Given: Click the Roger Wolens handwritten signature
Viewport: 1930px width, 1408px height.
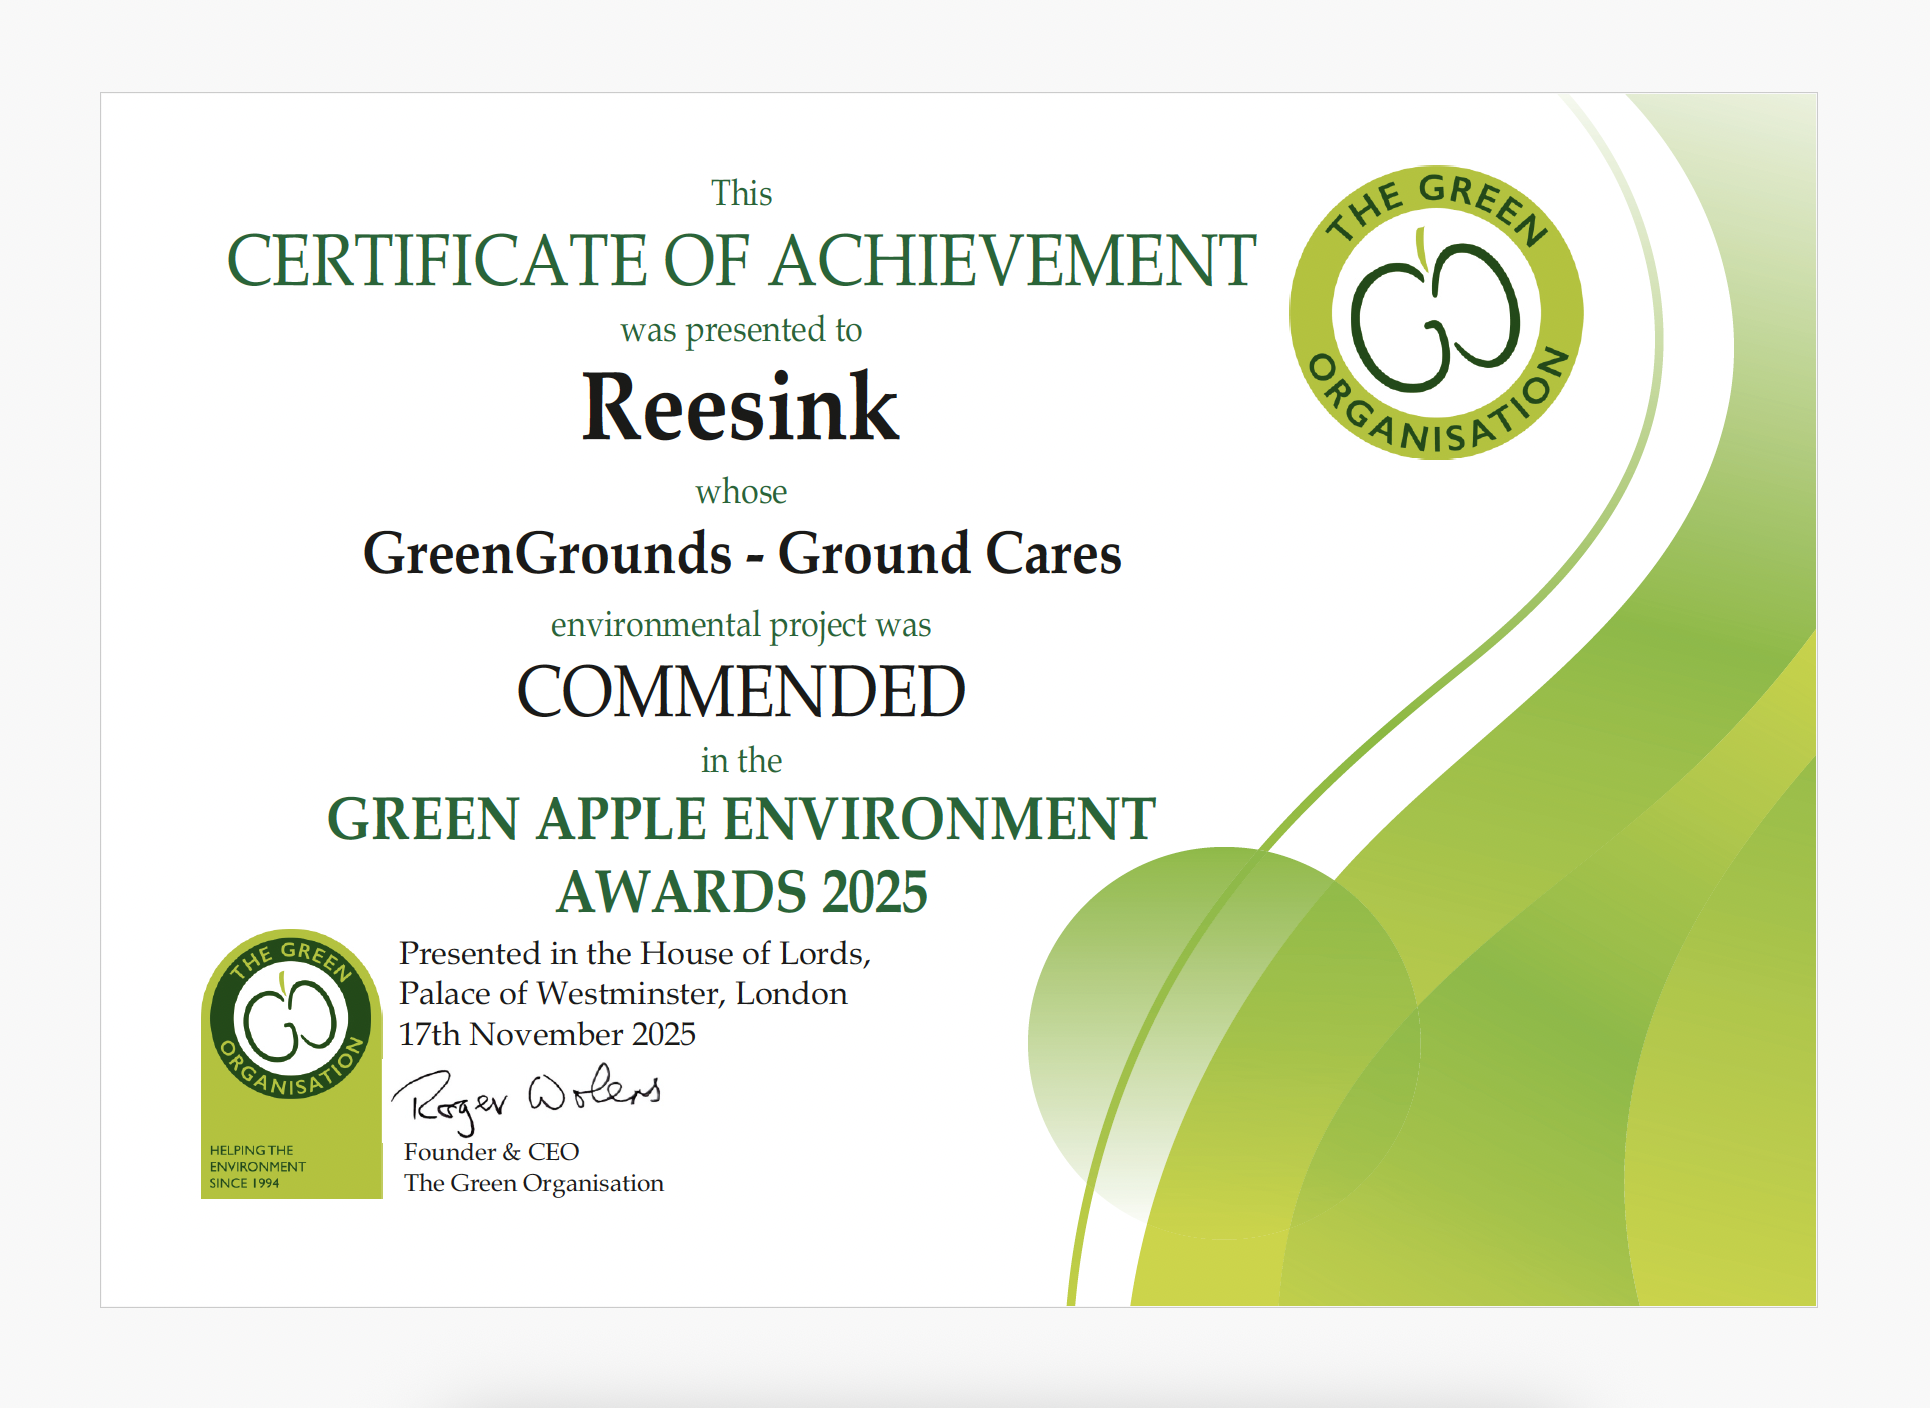Looking at the screenshot, I should 526,1098.
